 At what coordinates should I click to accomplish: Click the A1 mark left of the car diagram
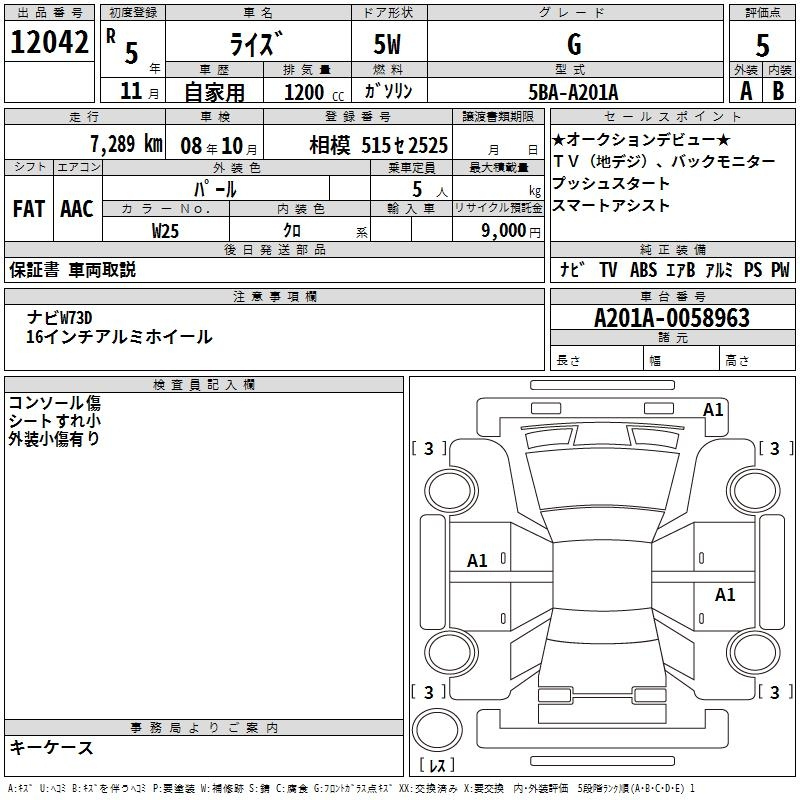pyautogui.click(x=478, y=561)
